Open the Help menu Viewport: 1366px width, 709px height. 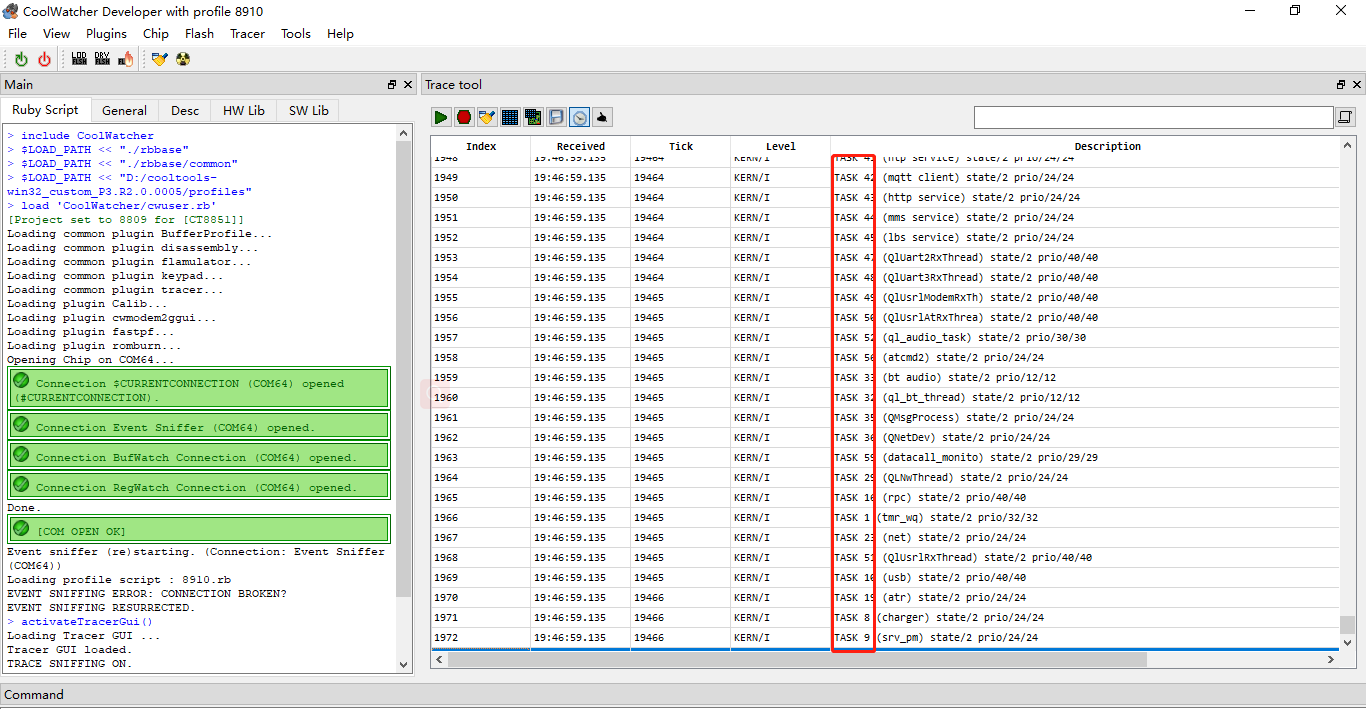340,34
